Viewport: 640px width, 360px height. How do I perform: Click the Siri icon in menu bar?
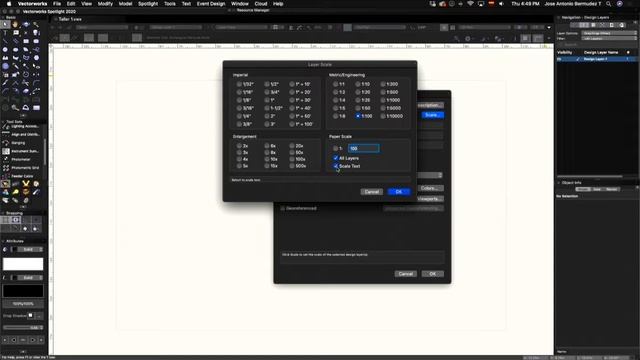pos(619,4)
